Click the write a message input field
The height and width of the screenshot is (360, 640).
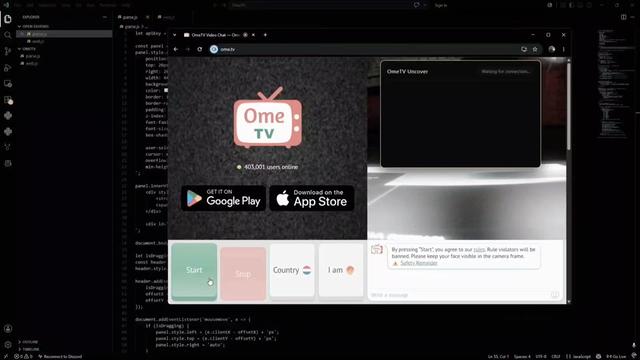point(459,295)
